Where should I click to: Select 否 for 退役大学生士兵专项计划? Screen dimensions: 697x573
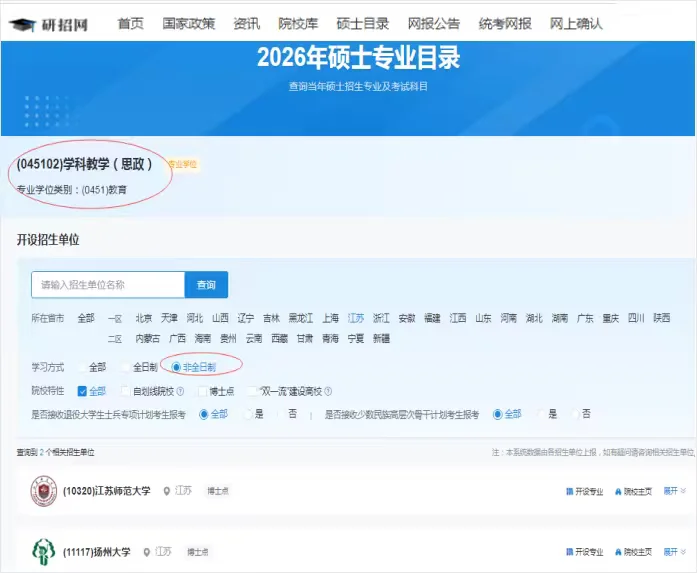point(281,414)
